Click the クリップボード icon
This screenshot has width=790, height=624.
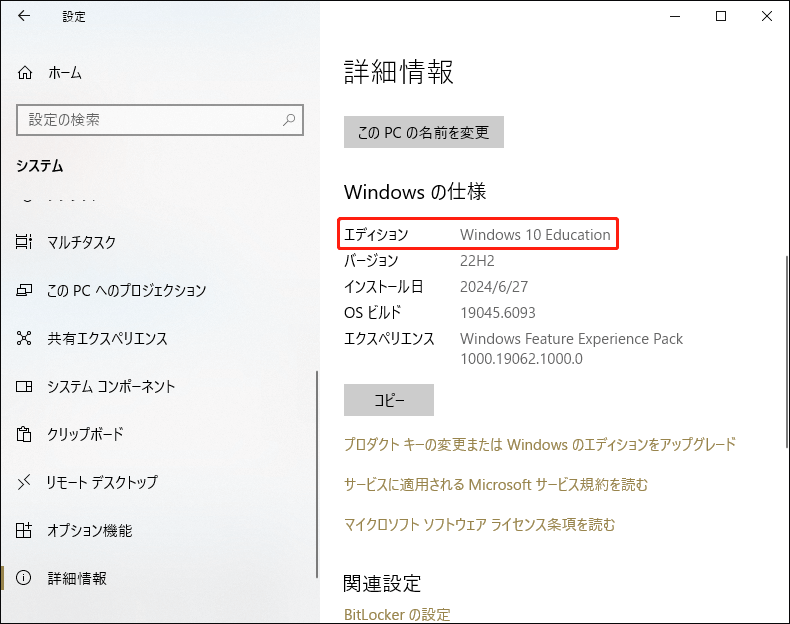click(24, 434)
